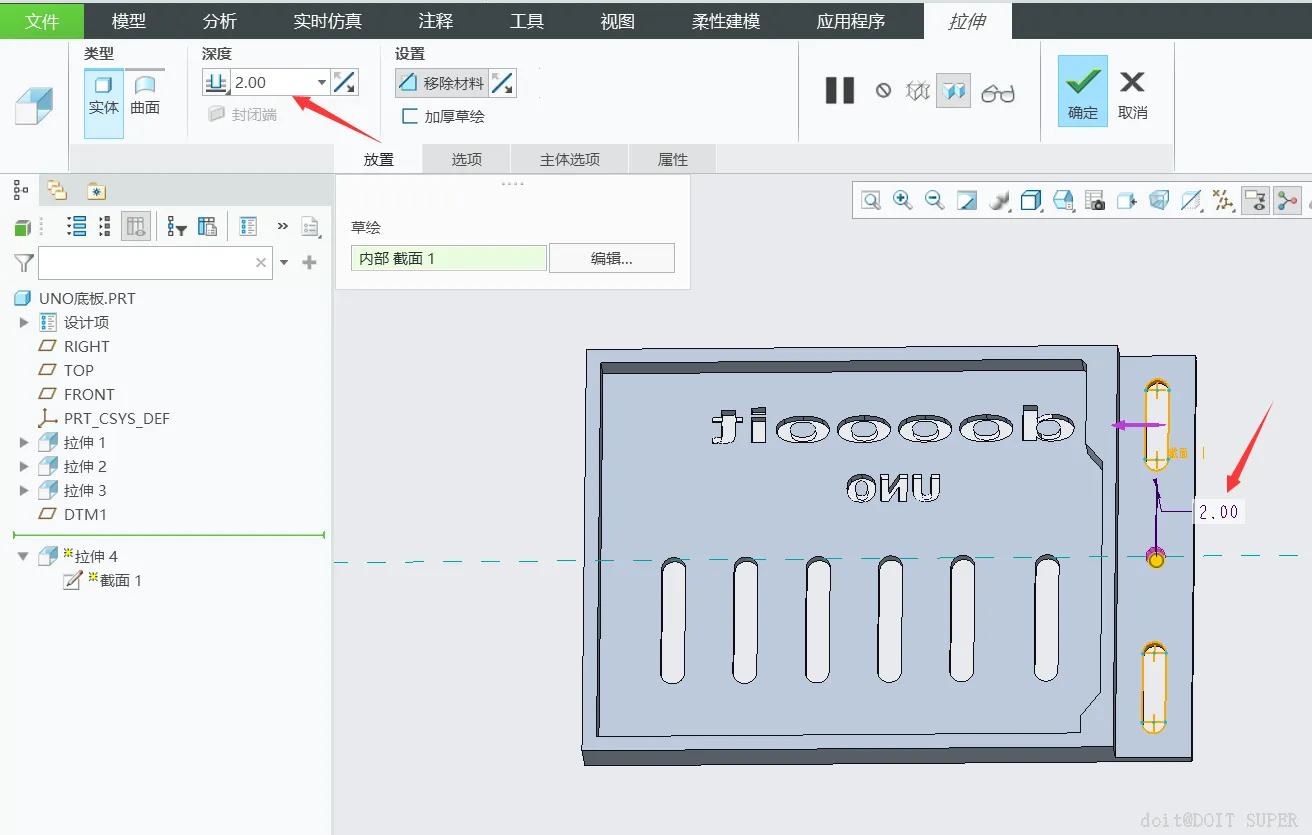This screenshot has height=835, width=1312.
Task: Click the view manager camera icon
Action: pyautogui.click(x=1095, y=201)
